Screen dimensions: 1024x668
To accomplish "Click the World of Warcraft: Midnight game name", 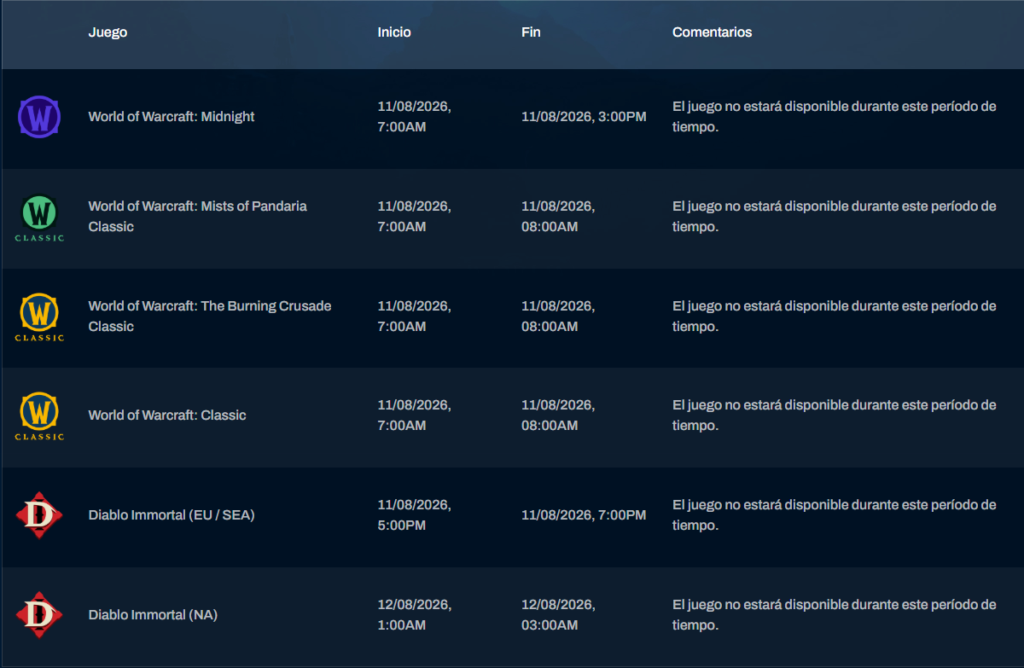I will pyautogui.click(x=171, y=117).
